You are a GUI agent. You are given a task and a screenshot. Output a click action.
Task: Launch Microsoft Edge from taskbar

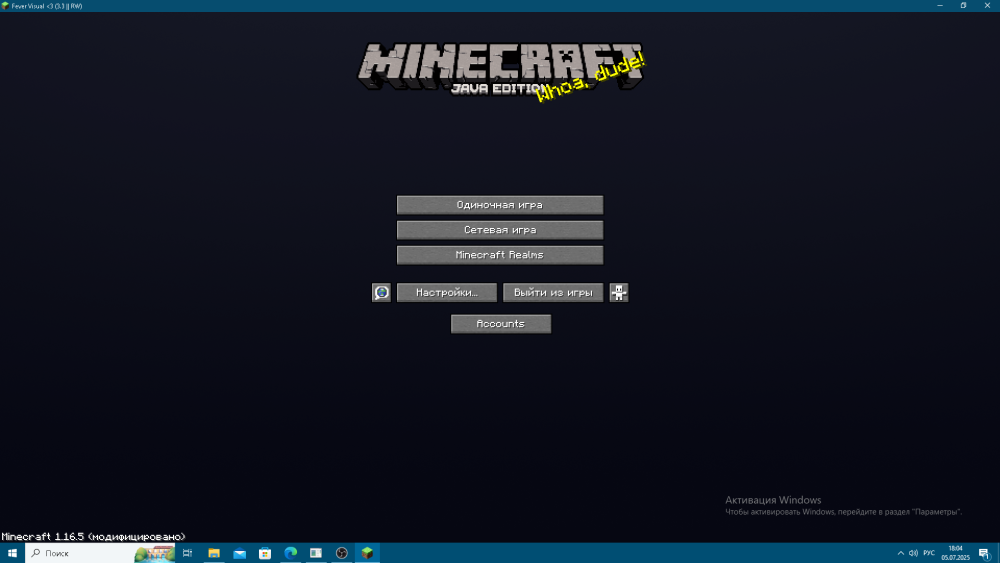[x=290, y=553]
